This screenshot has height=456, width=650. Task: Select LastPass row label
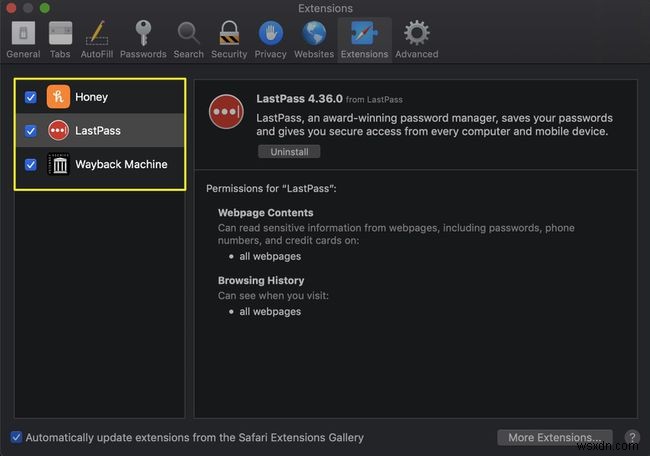click(x=98, y=131)
